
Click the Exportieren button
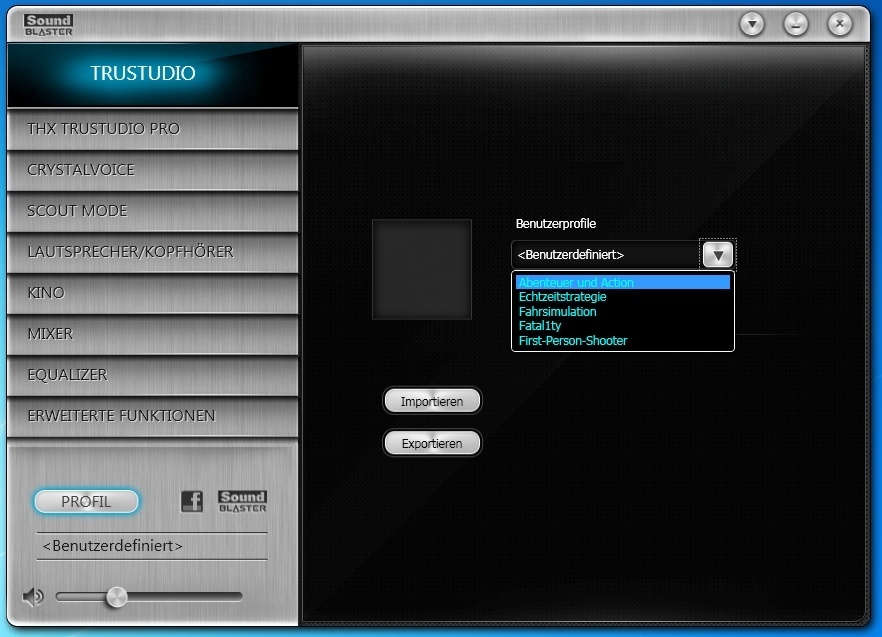[432, 443]
